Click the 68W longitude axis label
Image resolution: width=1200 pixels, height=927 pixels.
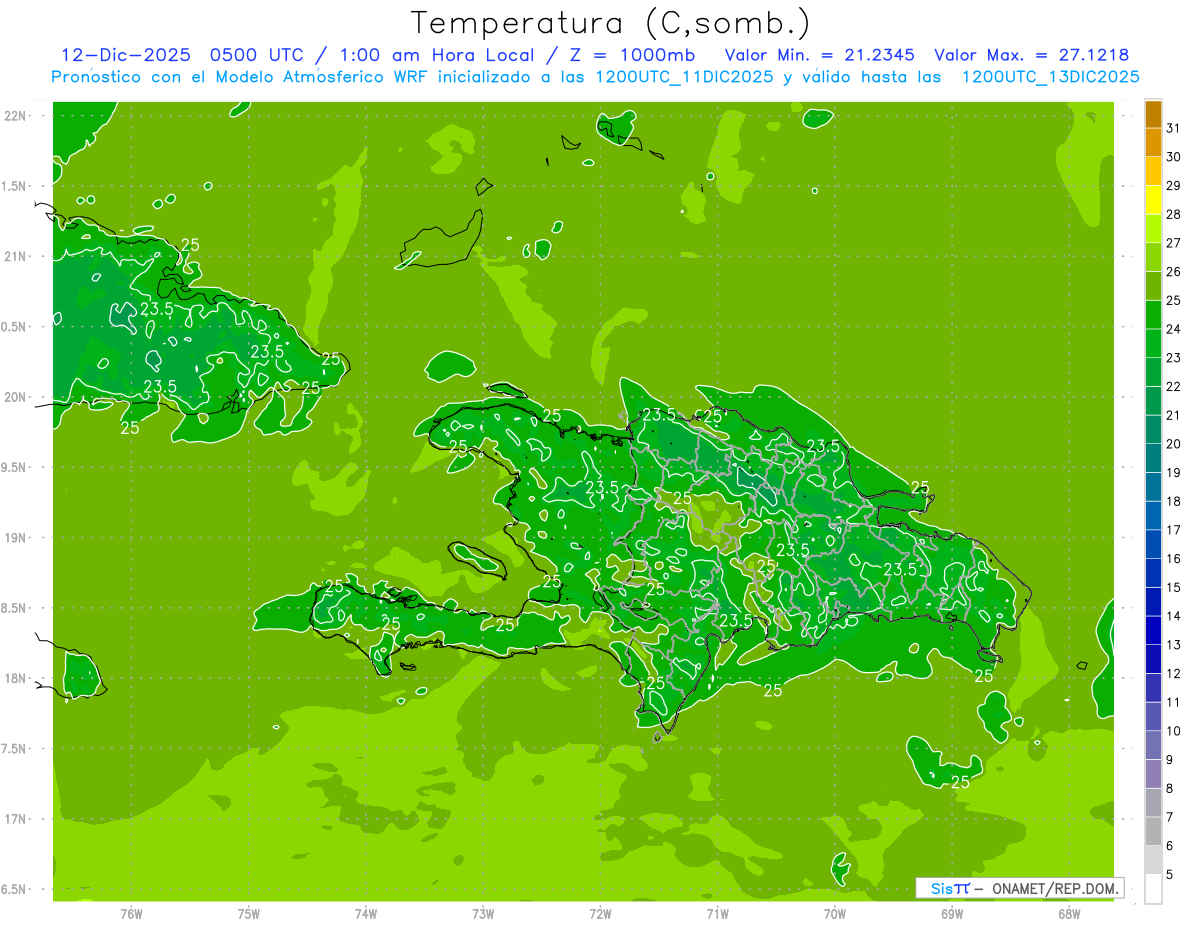tap(1069, 914)
